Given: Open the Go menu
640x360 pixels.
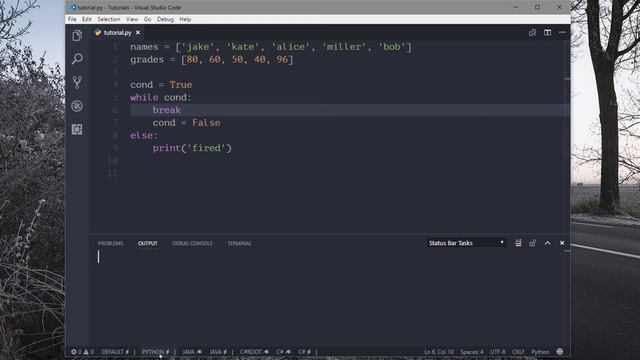Looking at the screenshot, I should click(x=147, y=19).
